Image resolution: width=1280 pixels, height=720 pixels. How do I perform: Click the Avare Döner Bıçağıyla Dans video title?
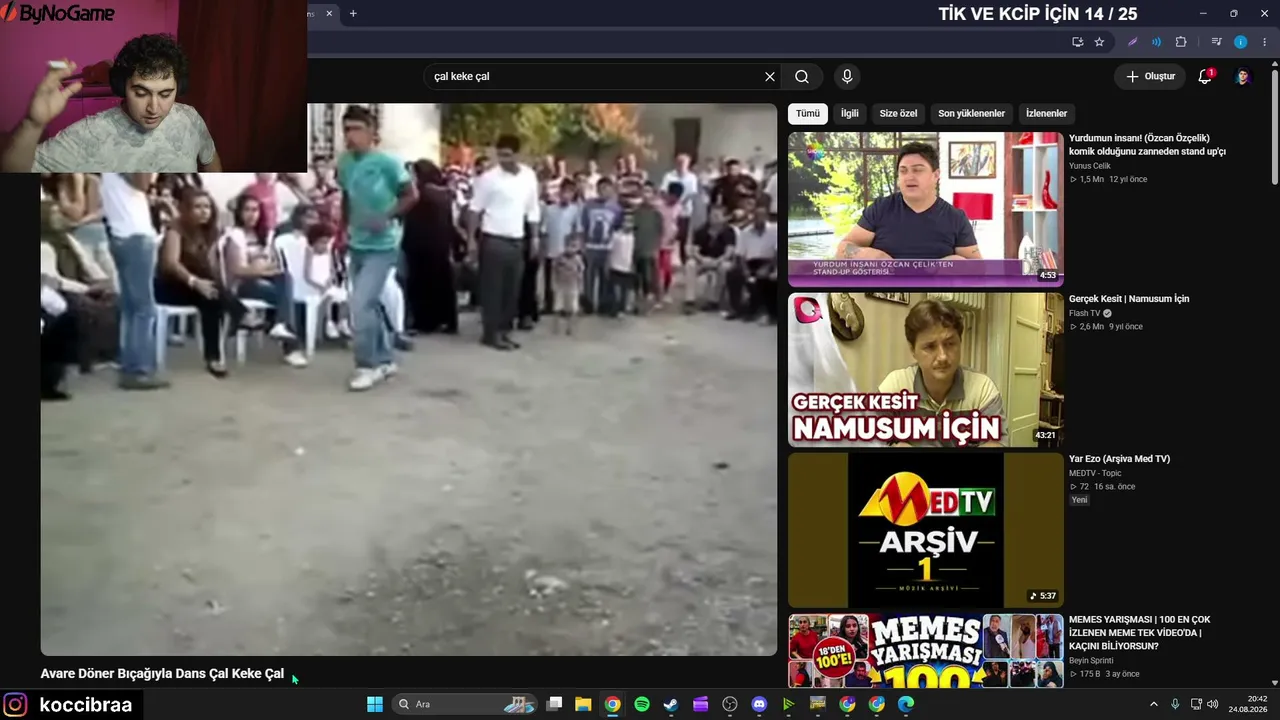162,674
